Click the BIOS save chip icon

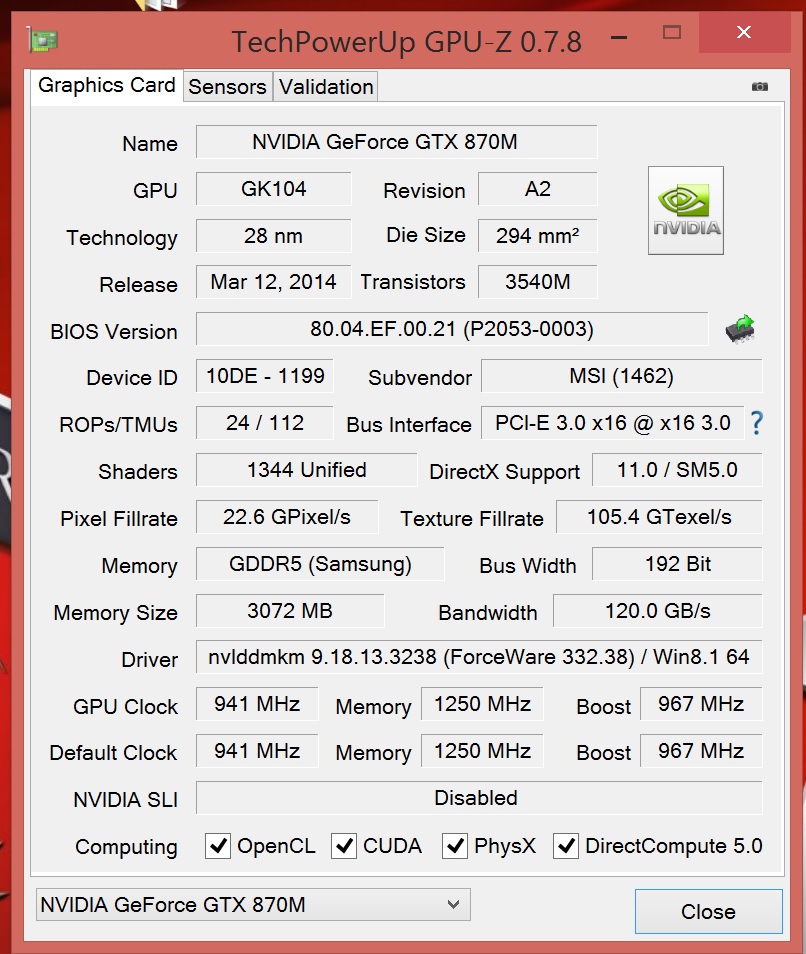click(740, 328)
